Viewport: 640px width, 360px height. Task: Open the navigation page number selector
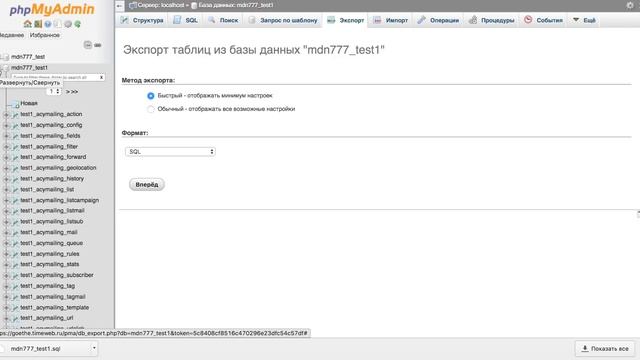click(x=53, y=91)
